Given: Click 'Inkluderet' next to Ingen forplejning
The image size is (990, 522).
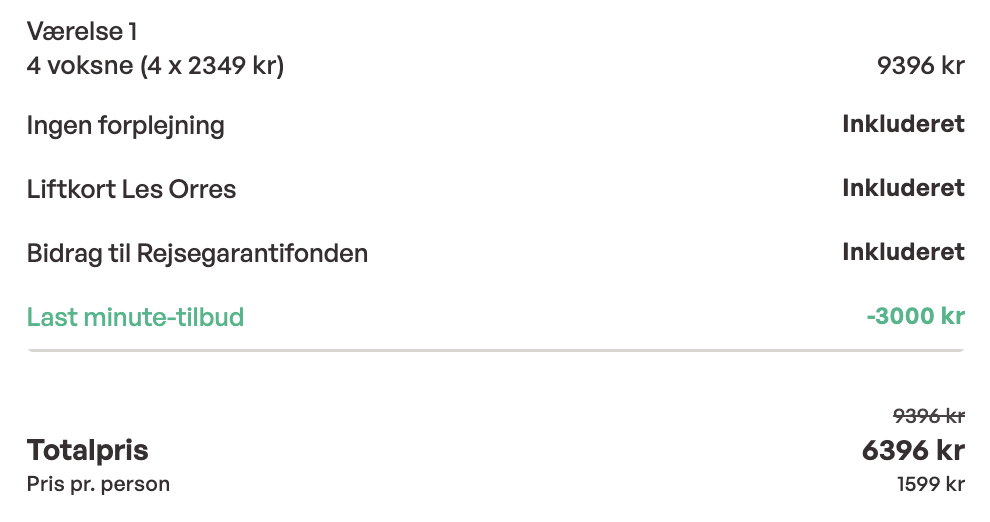Looking at the screenshot, I should click(x=903, y=125).
